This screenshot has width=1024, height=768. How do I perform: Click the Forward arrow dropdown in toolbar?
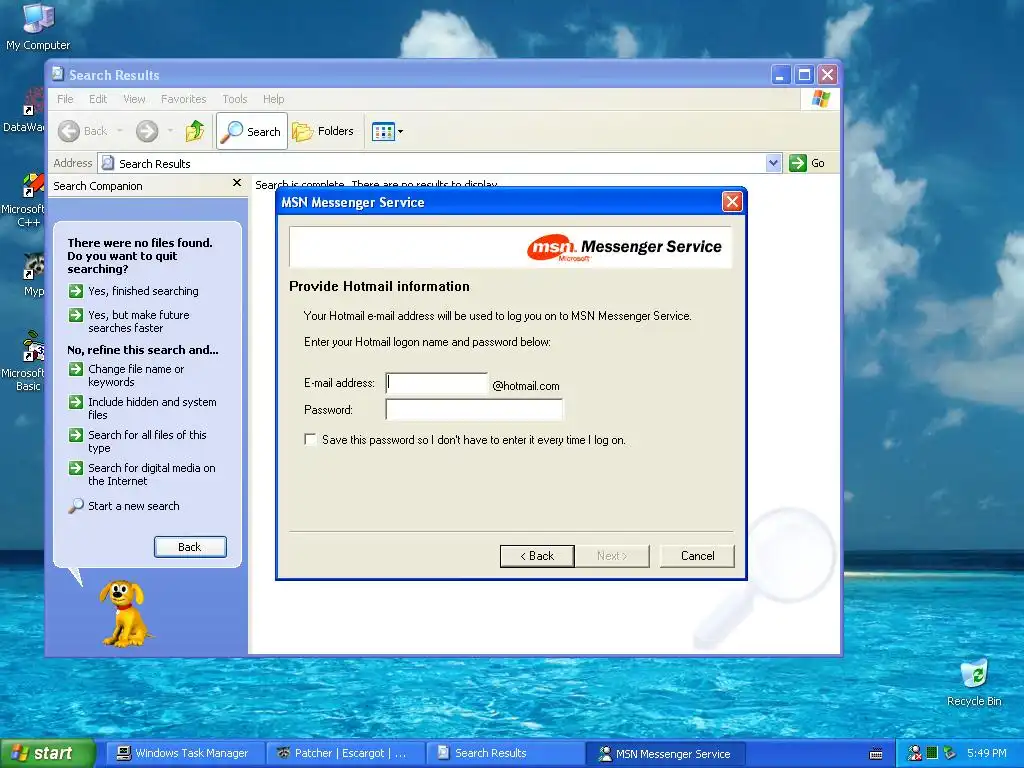click(170, 131)
